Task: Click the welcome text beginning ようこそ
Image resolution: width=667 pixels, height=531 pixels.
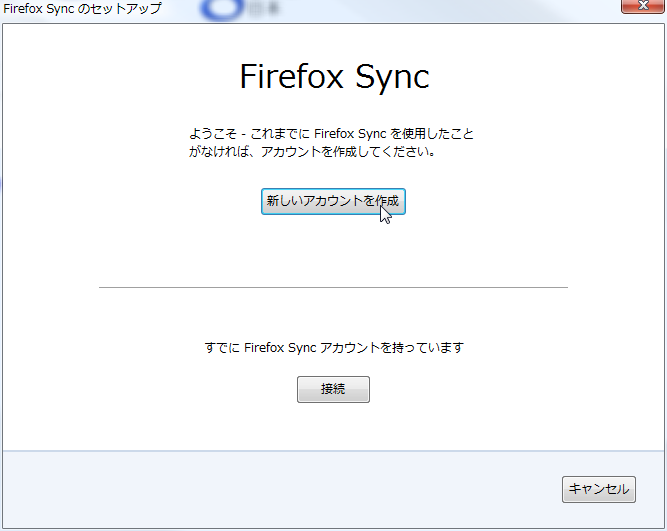Action: [x=331, y=143]
